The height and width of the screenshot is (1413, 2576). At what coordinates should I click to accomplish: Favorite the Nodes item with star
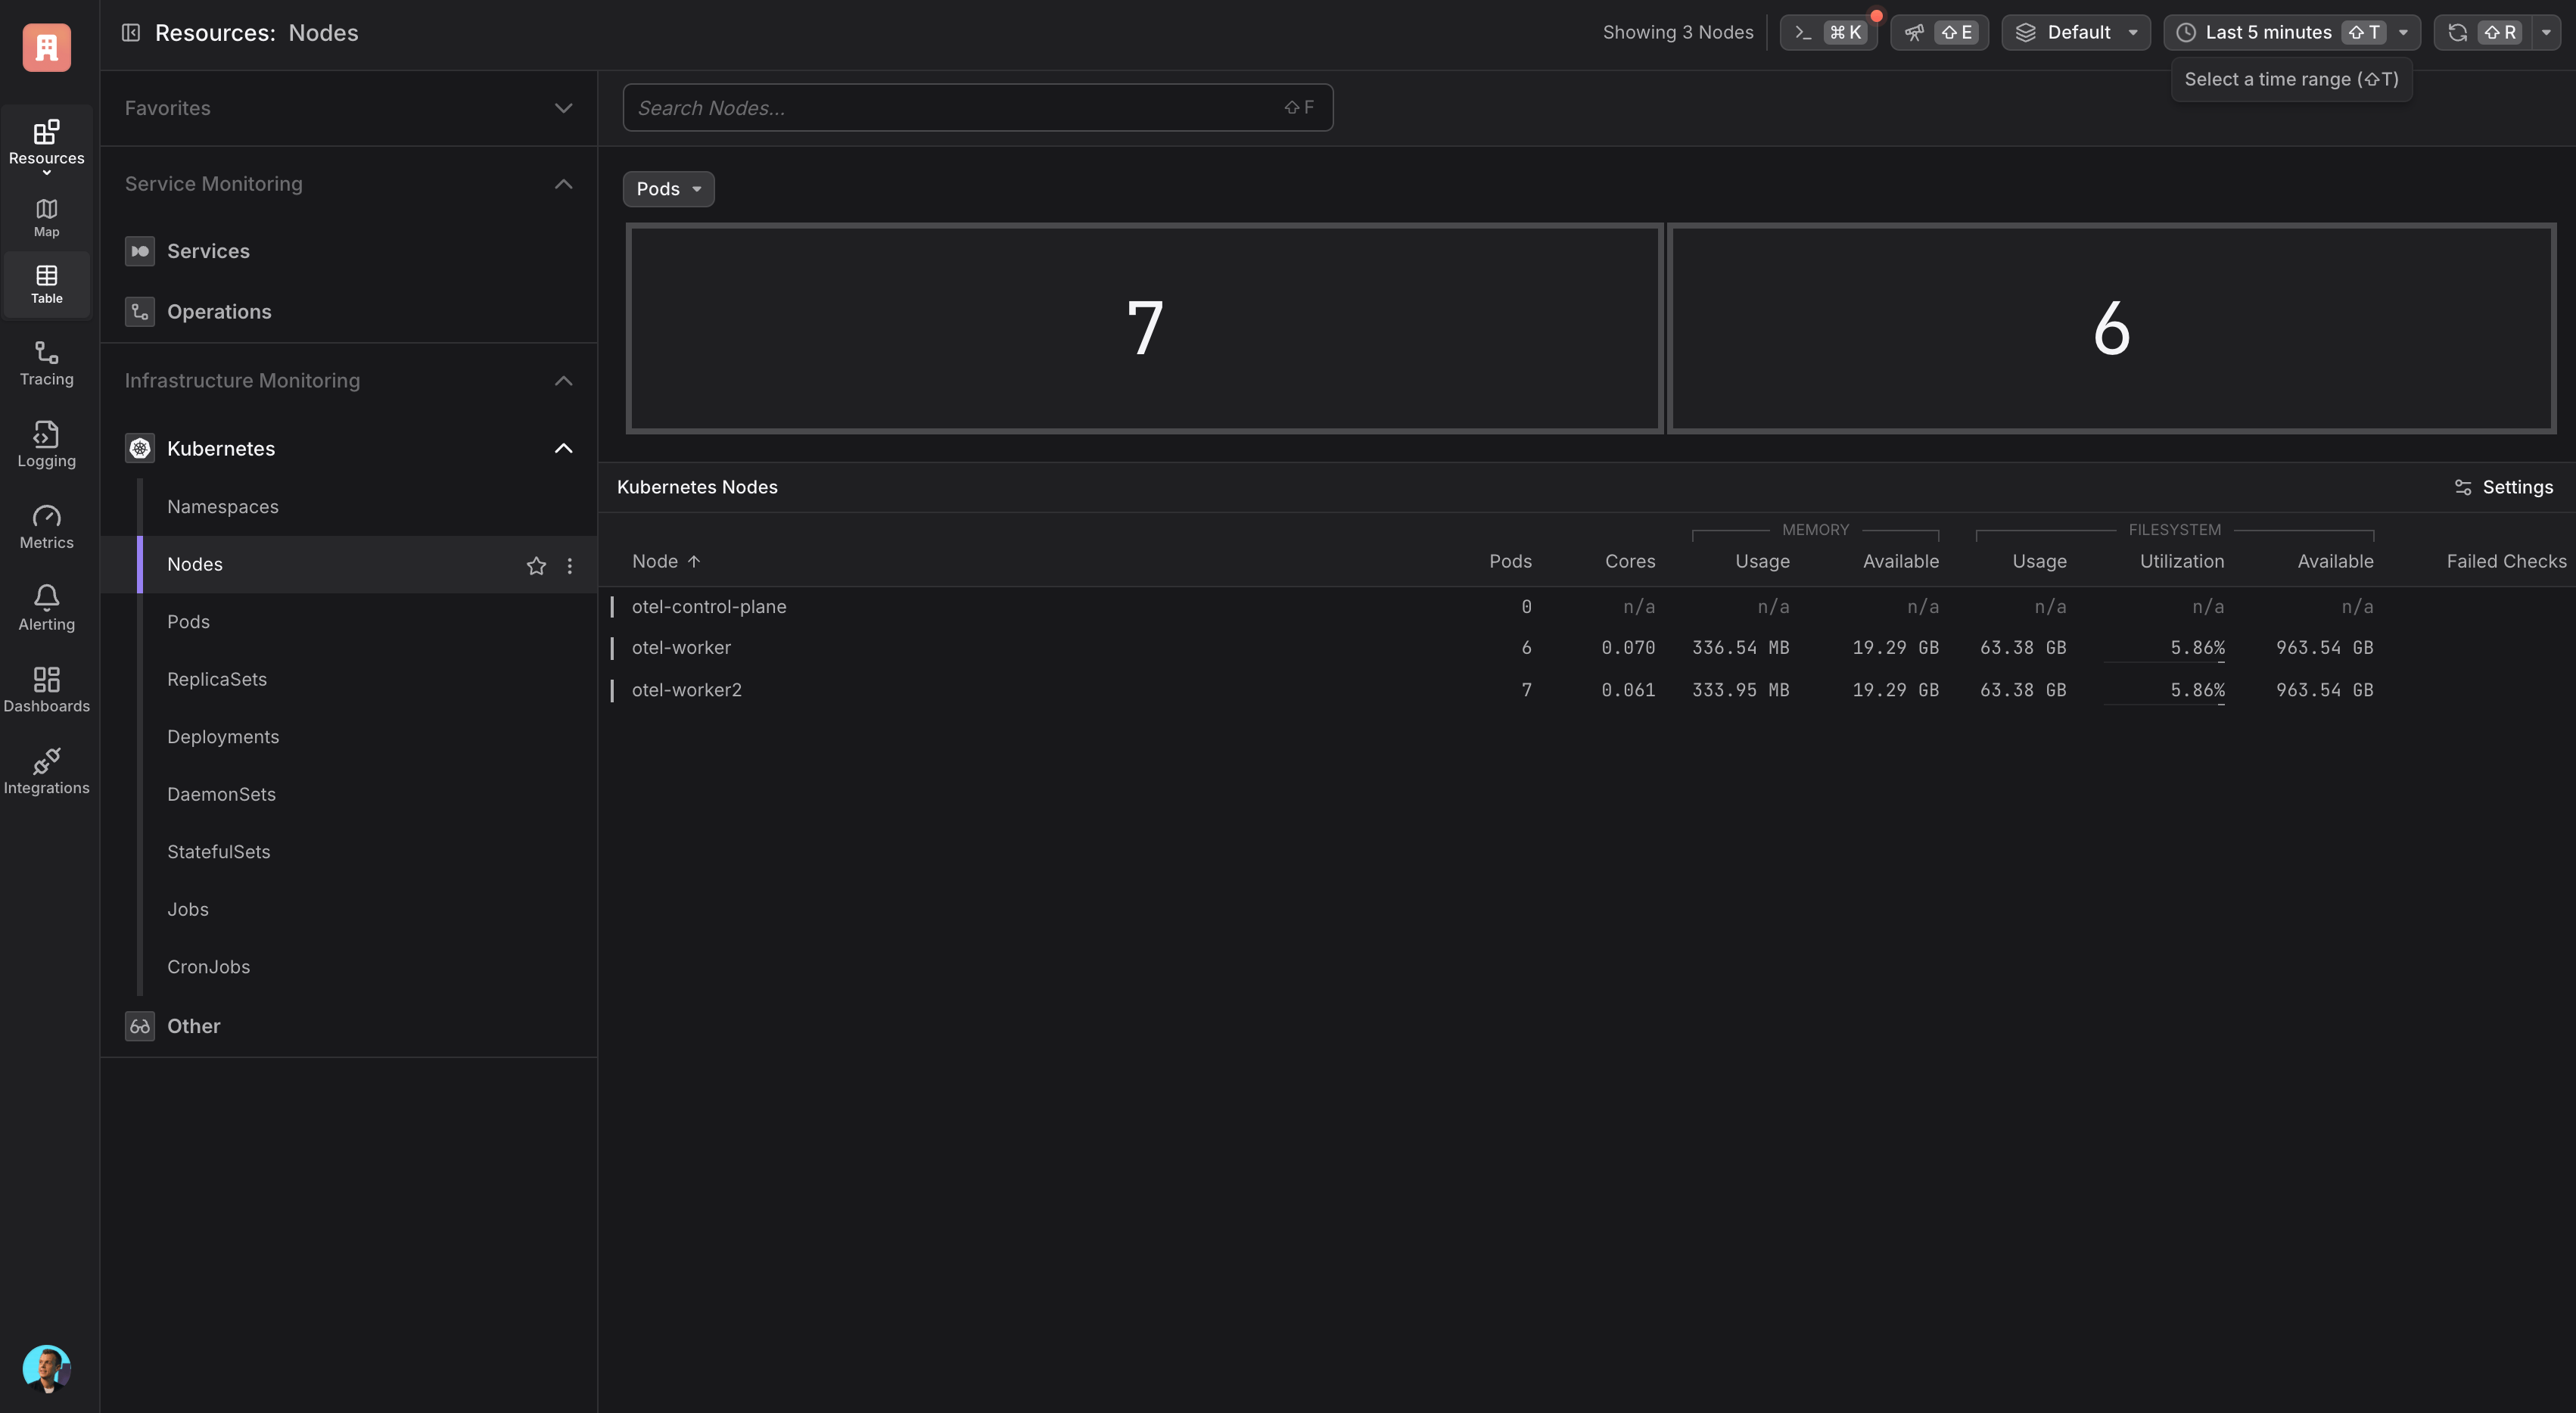tap(536, 566)
